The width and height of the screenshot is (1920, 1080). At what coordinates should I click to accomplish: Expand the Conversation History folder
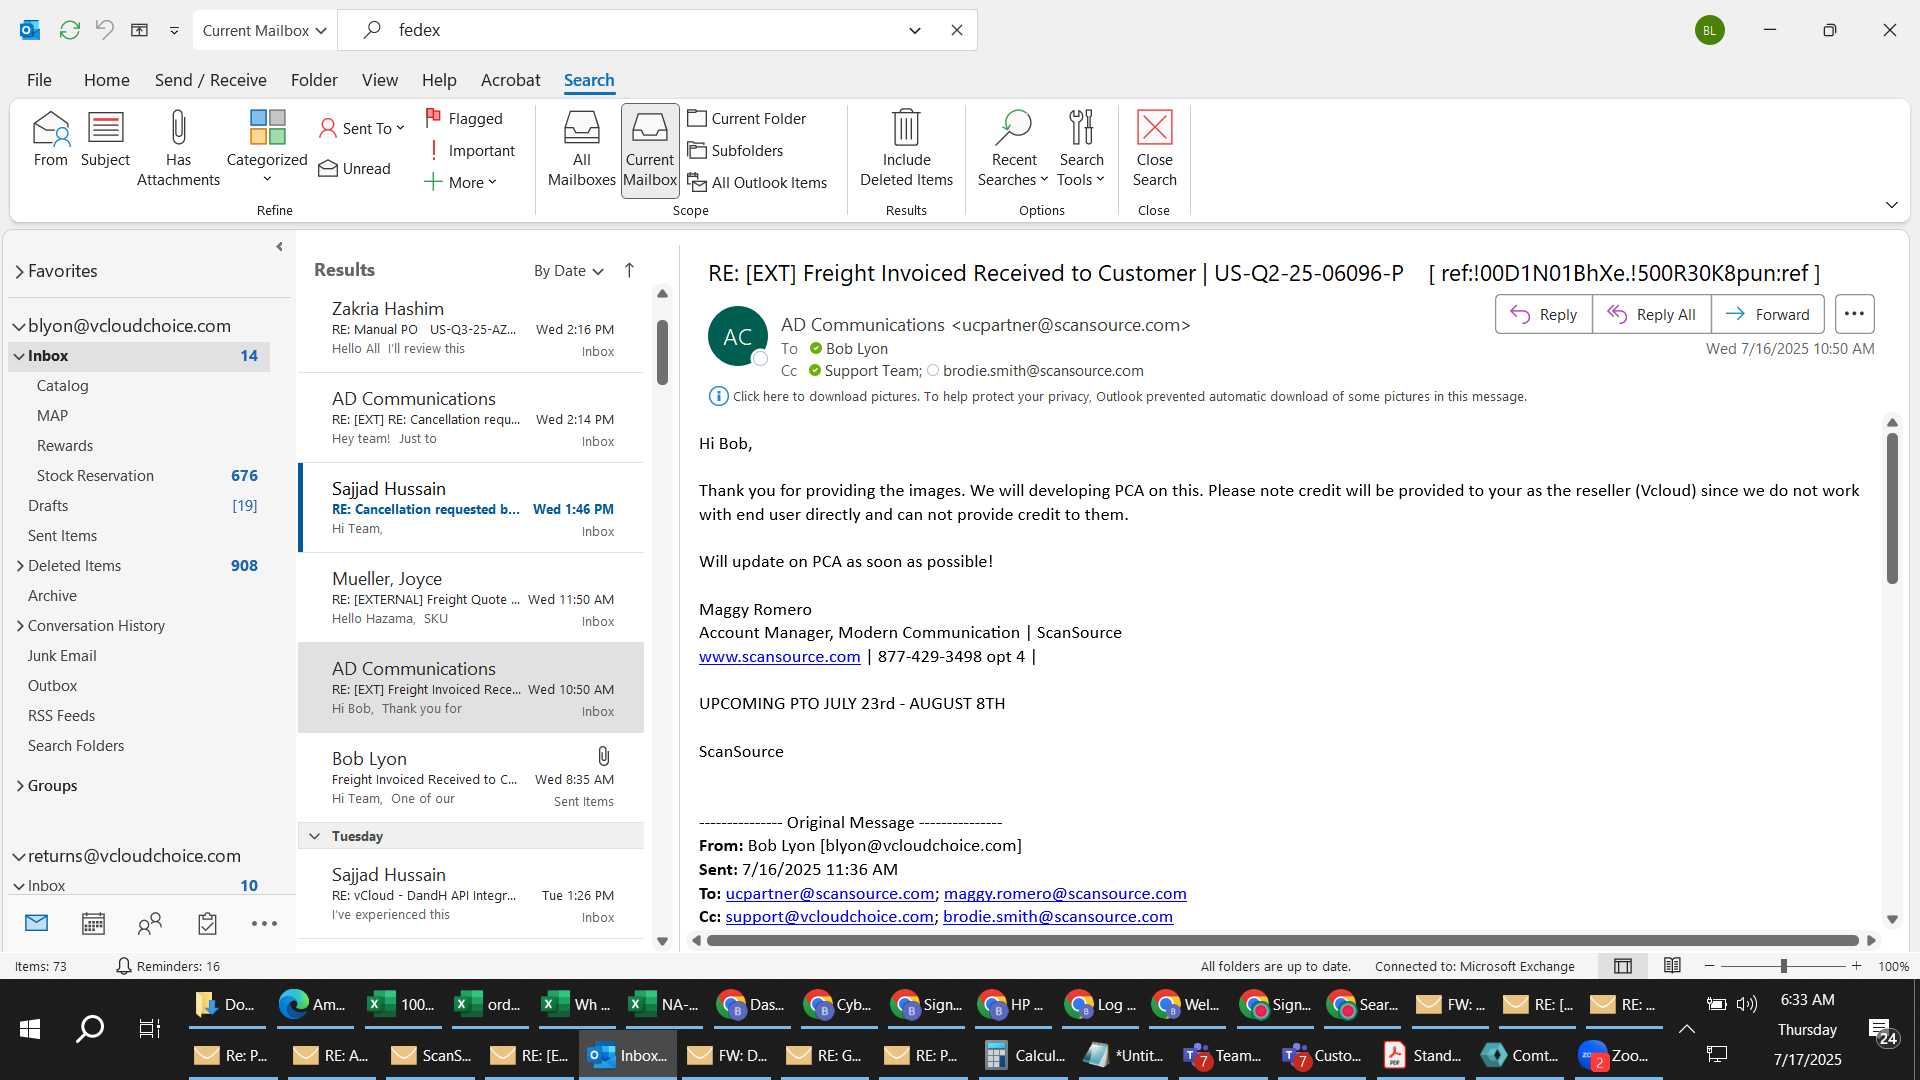click(x=20, y=626)
